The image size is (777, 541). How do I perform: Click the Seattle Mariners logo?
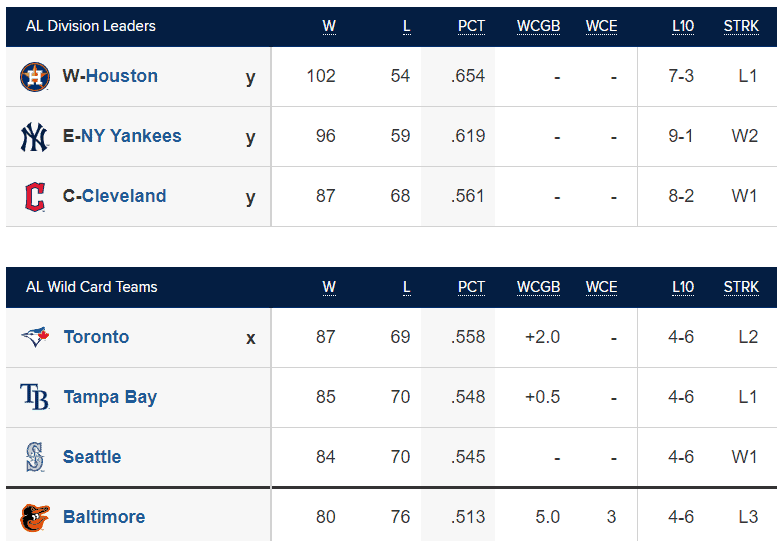[35, 457]
